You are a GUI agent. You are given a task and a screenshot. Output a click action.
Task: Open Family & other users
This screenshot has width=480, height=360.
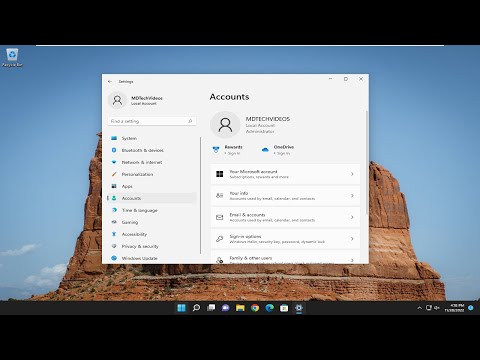[285, 257]
